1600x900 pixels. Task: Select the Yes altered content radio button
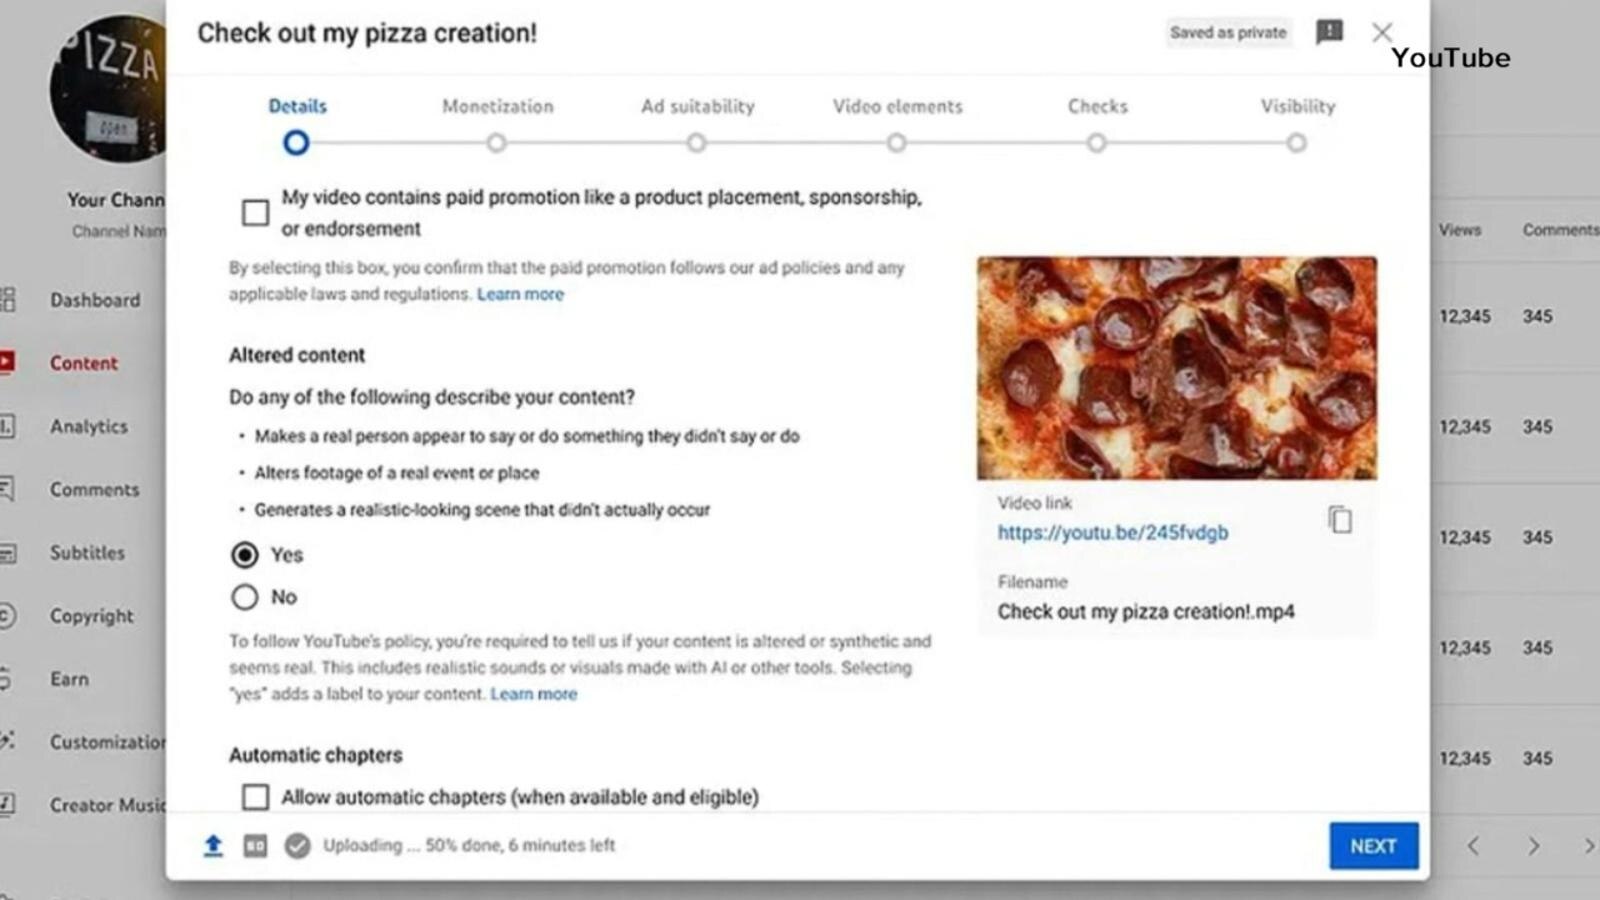pos(245,555)
